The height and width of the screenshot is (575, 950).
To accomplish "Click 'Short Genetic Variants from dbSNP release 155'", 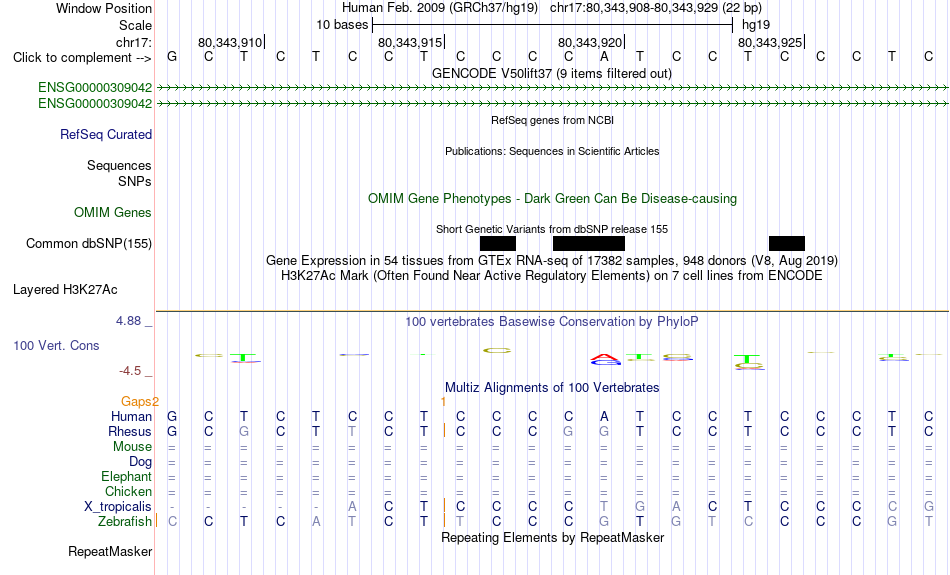I will click(x=552, y=229).
